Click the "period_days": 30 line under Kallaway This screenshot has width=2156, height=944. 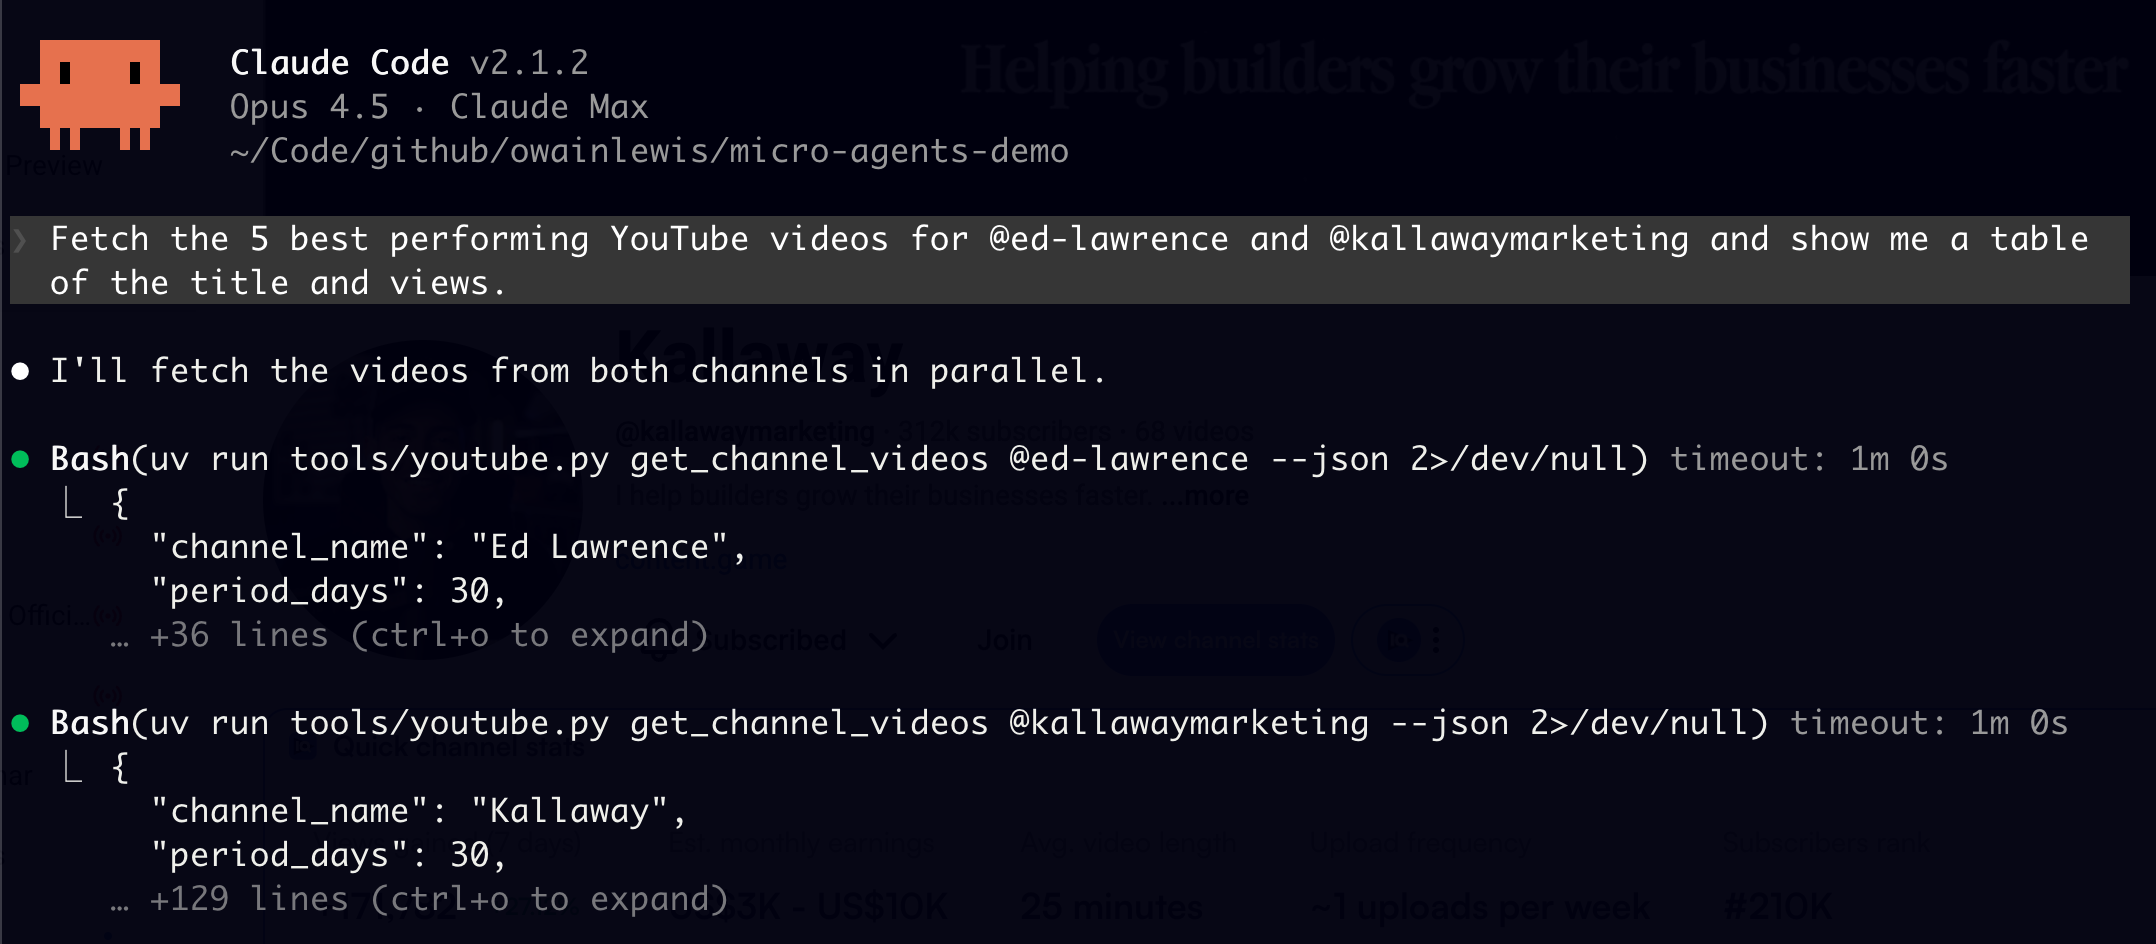(329, 855)
